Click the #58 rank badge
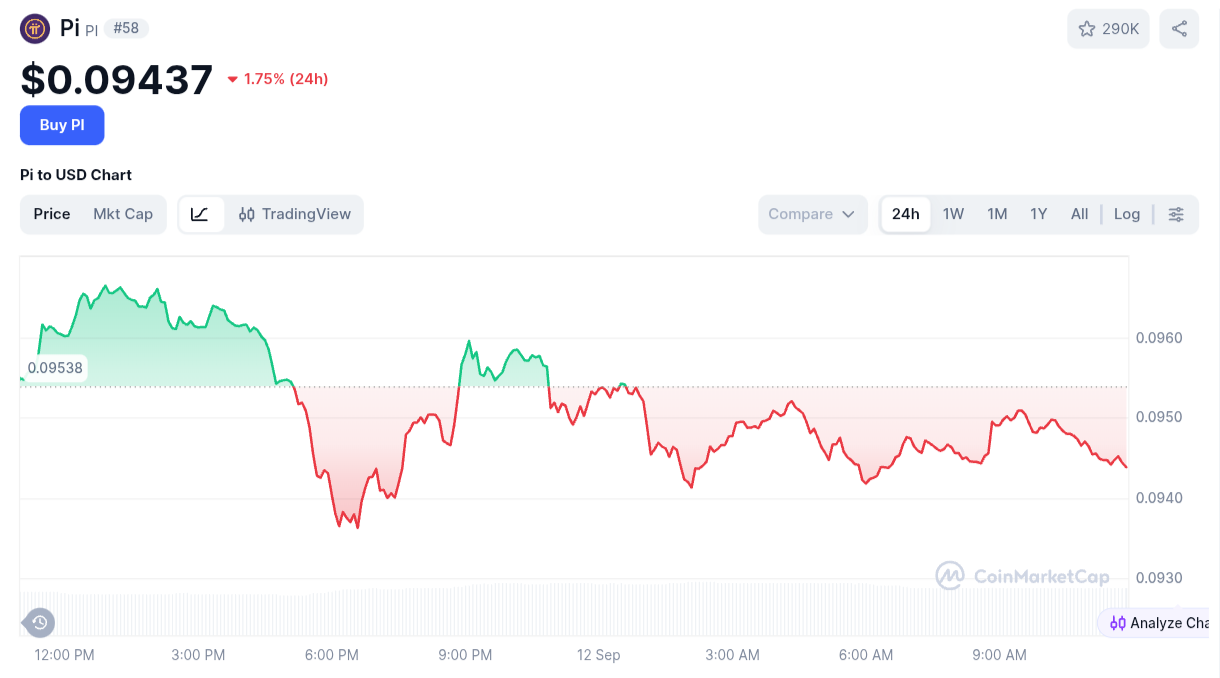1220x678 pixels. point(126,28)
